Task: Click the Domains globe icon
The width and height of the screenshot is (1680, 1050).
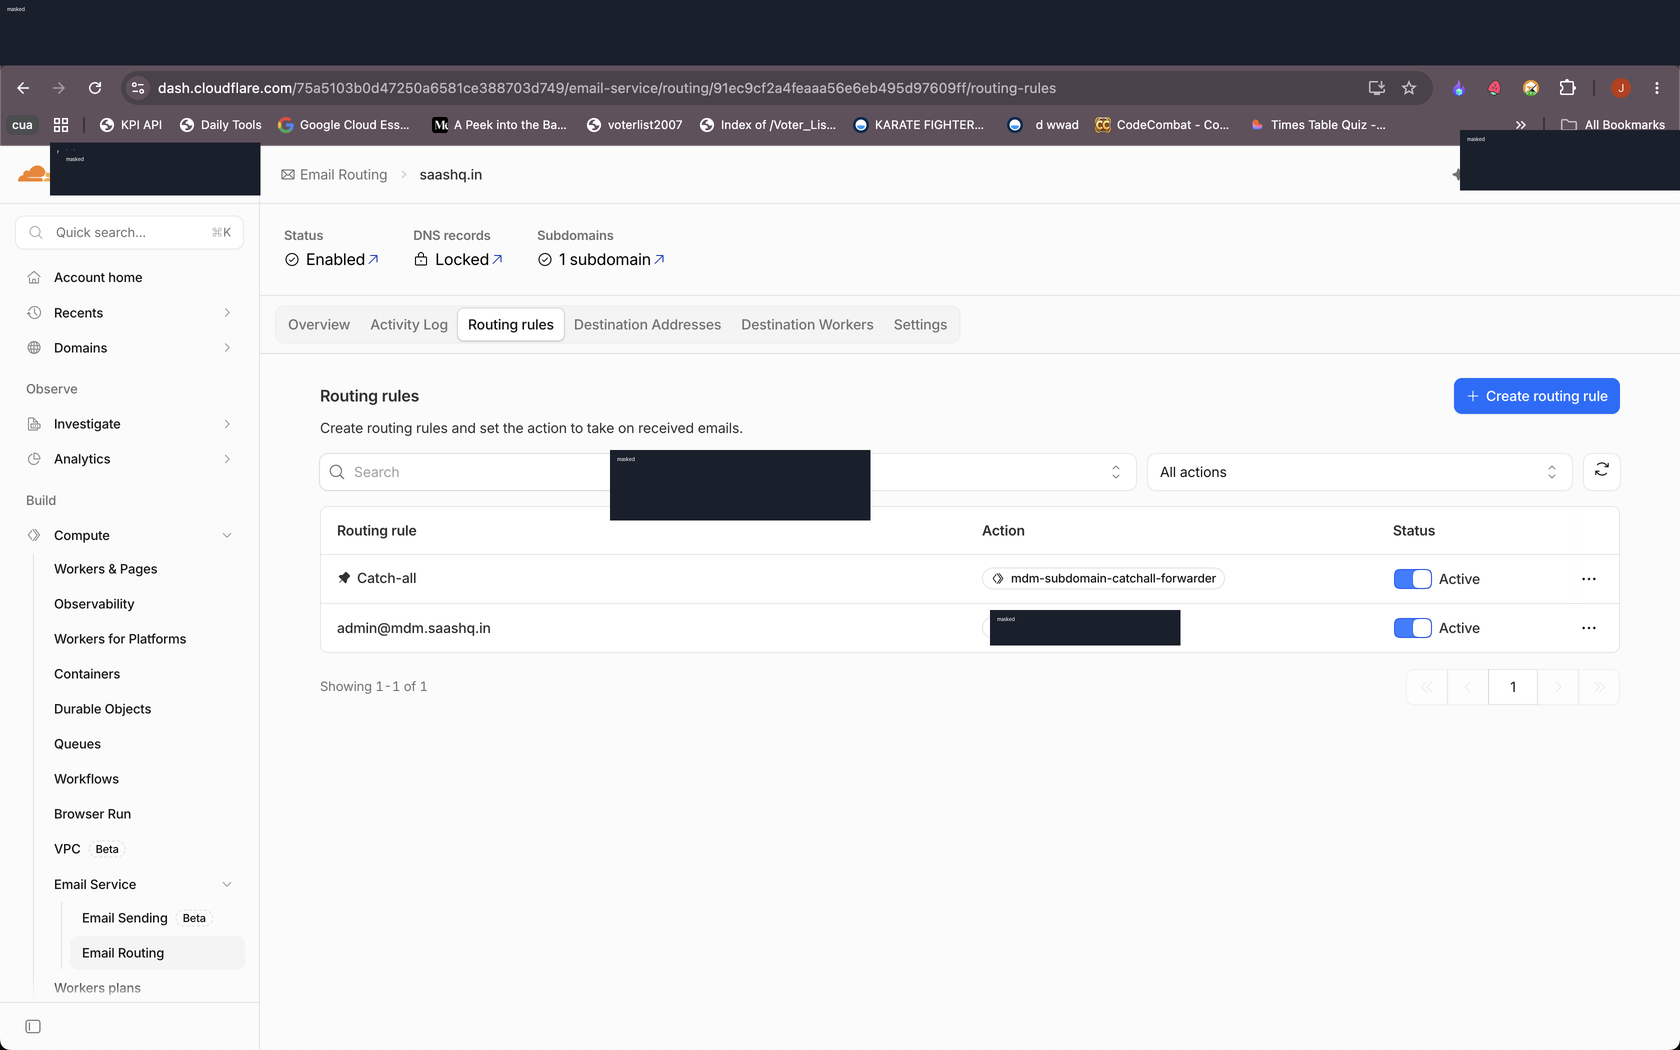Action: [34, 348]
